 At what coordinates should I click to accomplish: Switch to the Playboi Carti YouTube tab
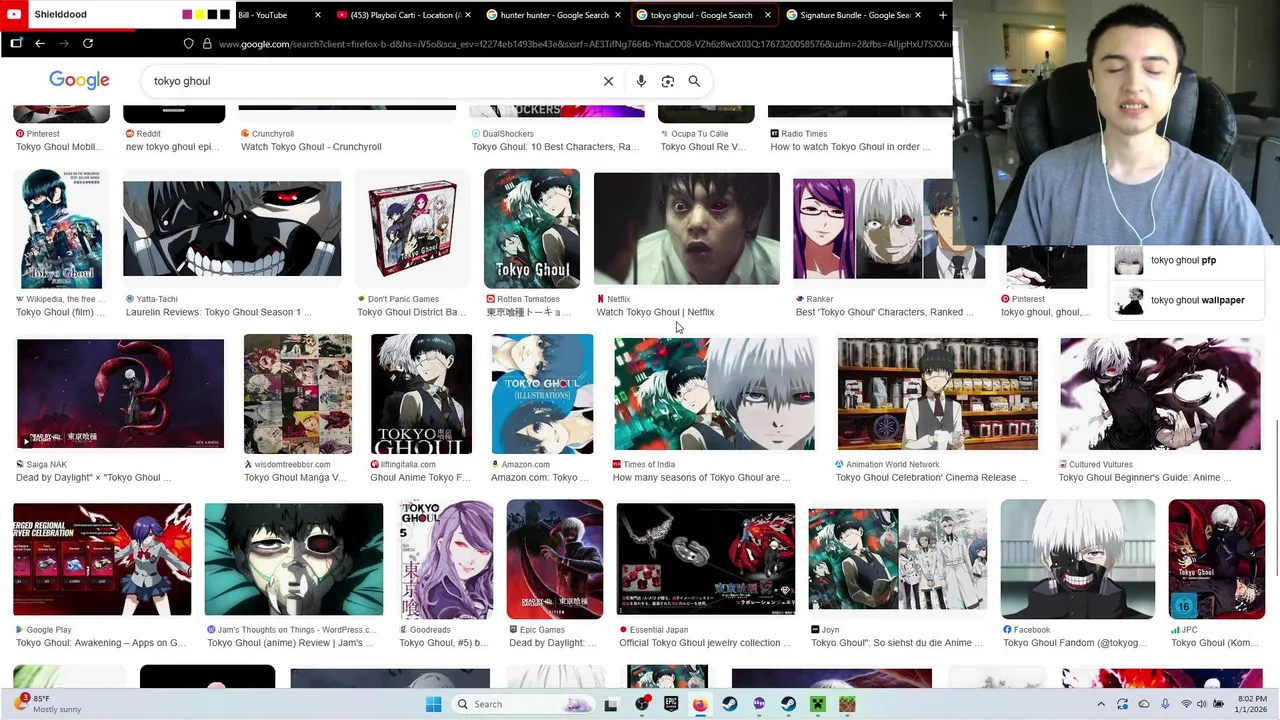coord(405,15)
